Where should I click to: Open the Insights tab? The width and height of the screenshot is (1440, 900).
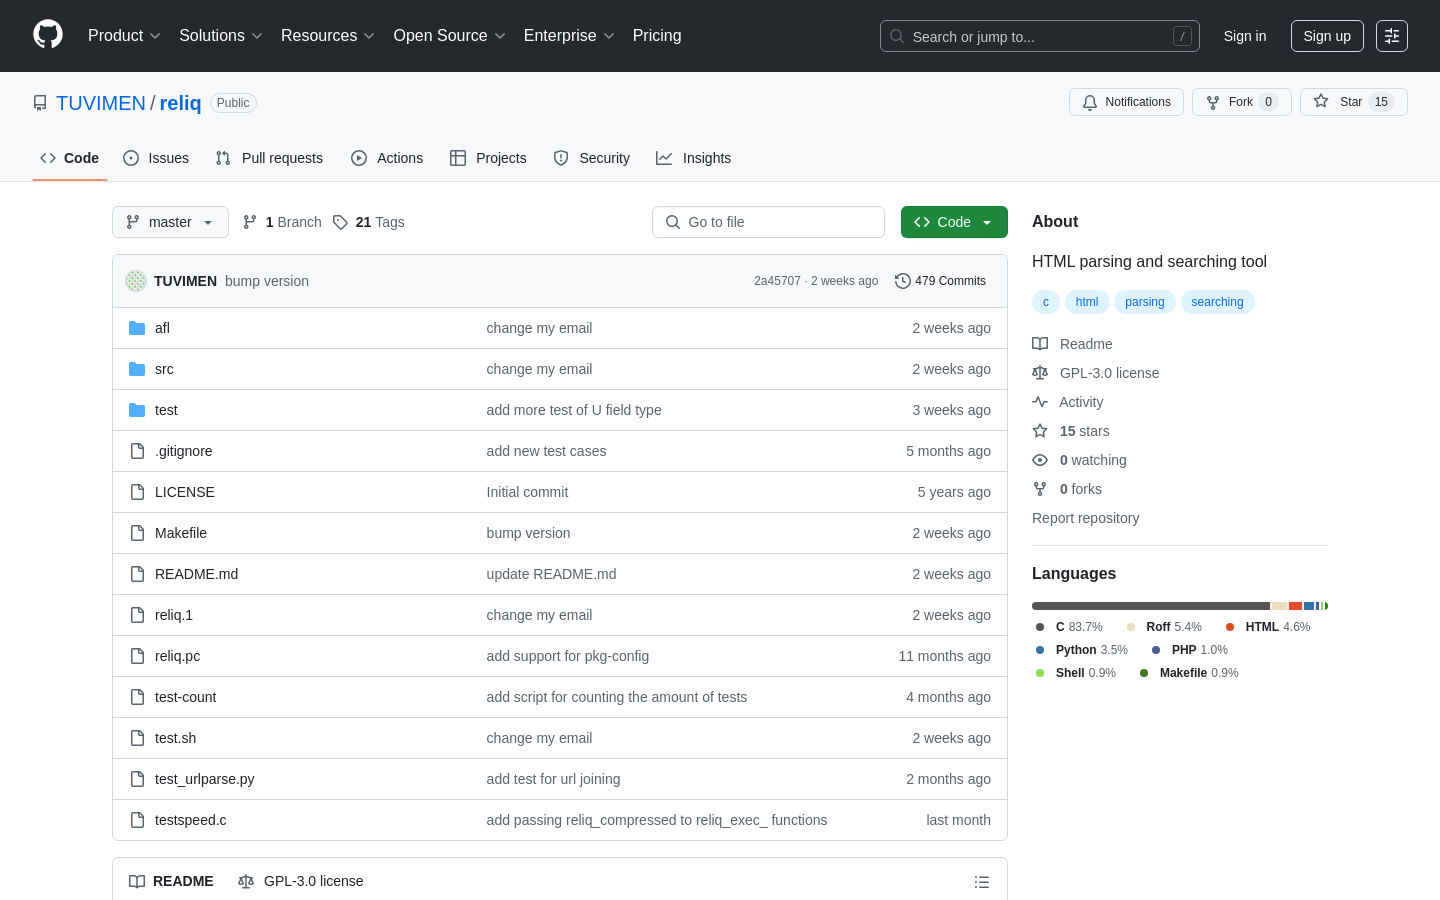(693, 158)
